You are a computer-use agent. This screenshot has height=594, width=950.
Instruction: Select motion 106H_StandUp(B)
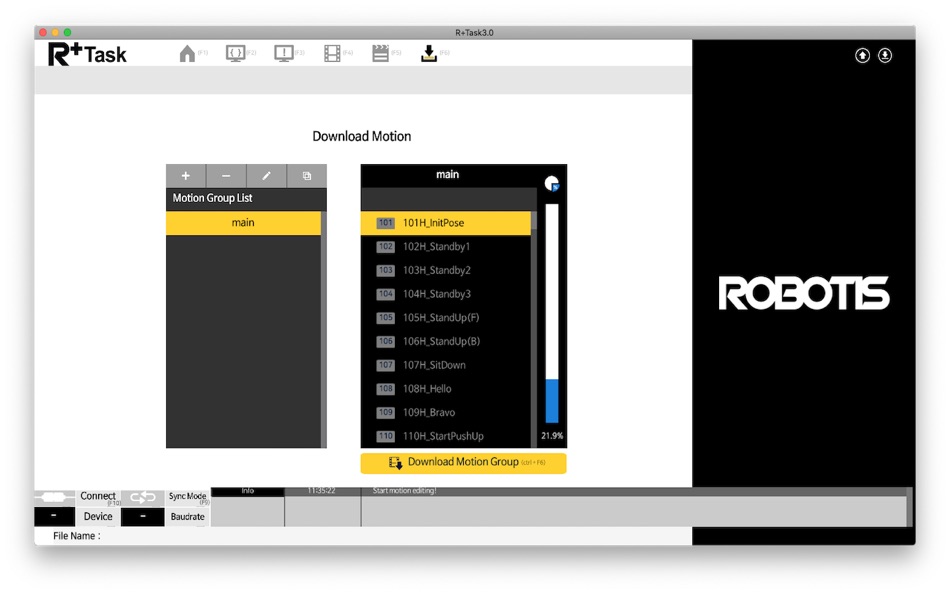coord(446,341)
